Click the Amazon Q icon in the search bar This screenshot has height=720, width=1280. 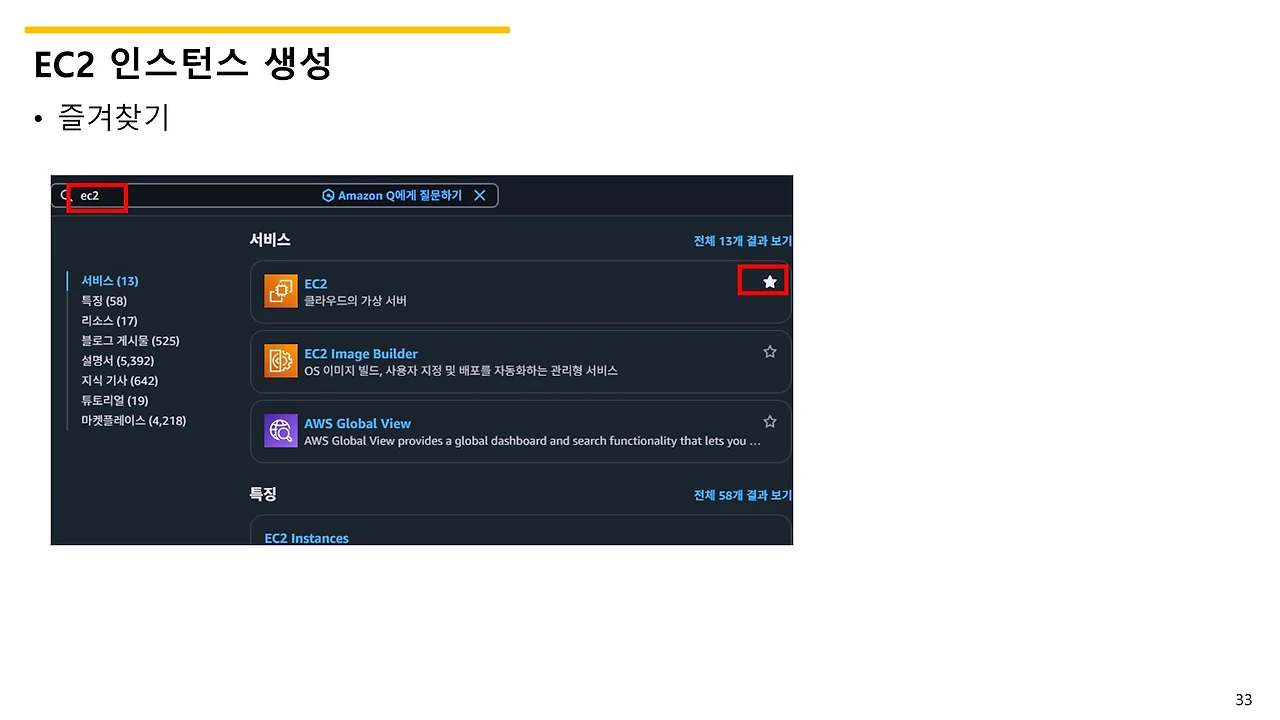328,195
